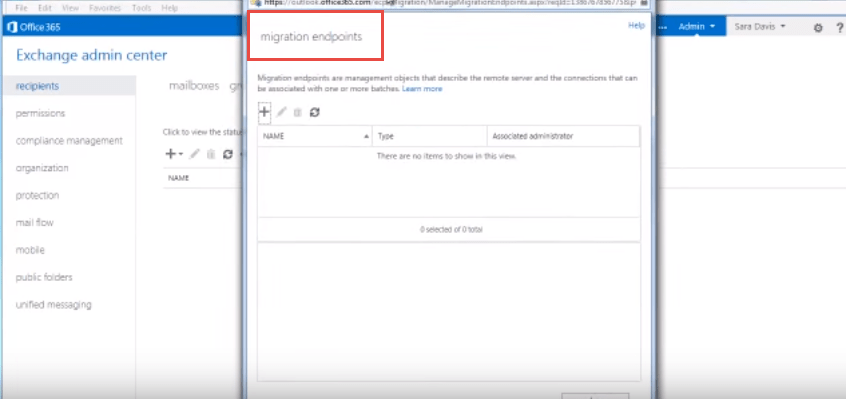
Task: Refresh the migration endpoints list
Action: point(315,112)
